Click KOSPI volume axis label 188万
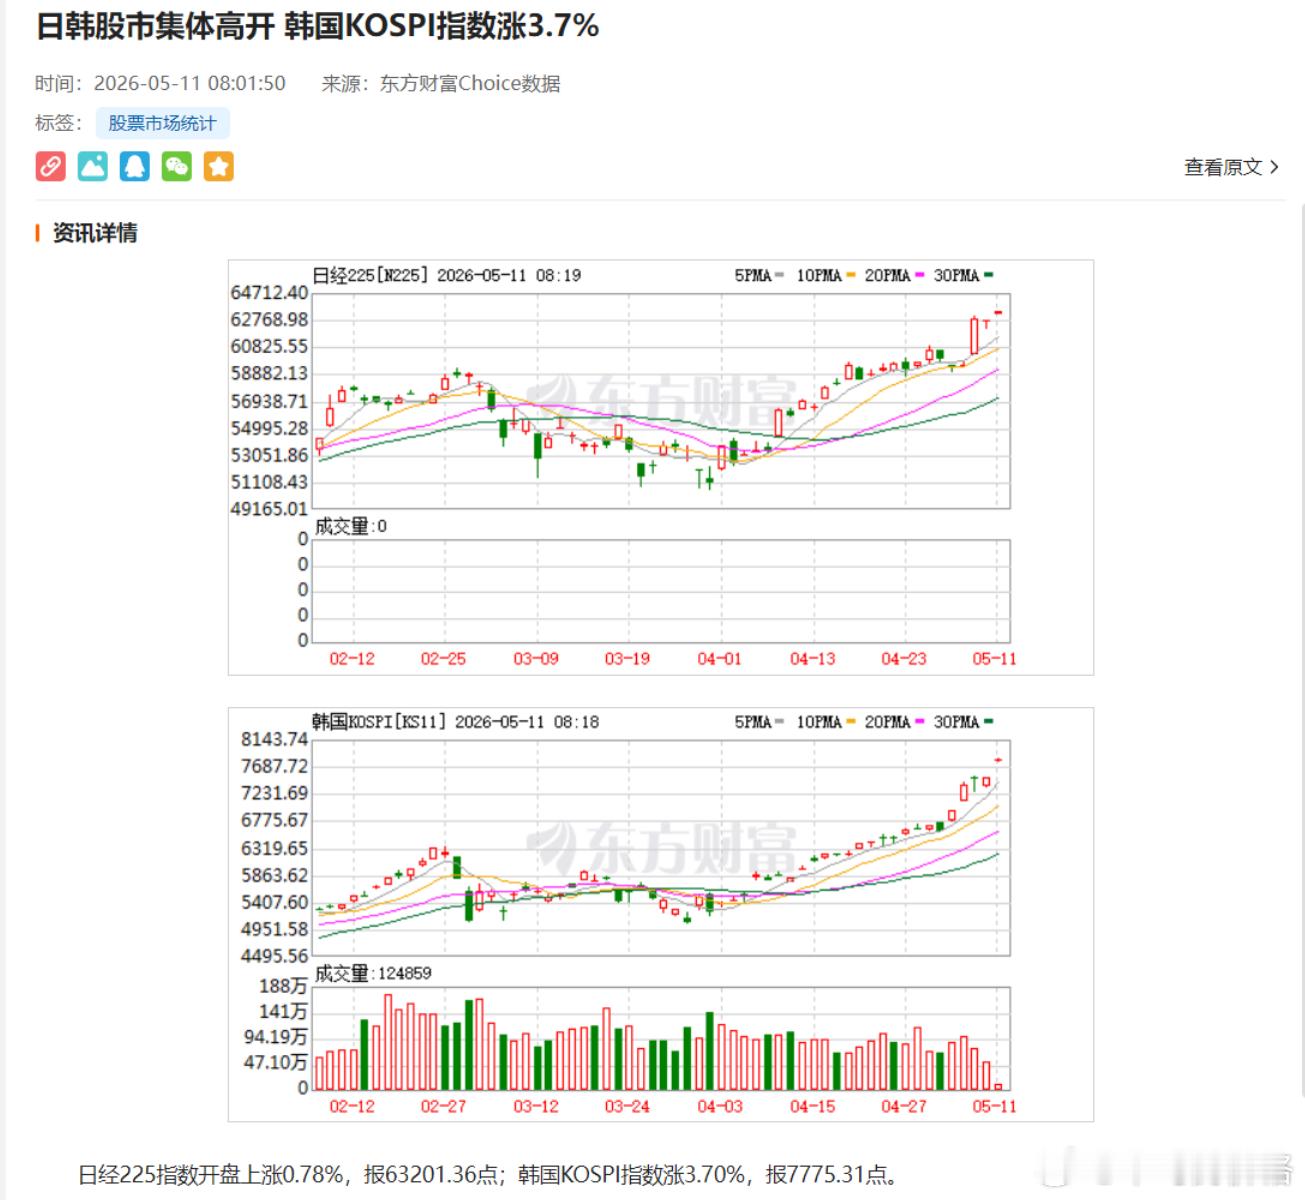Image resolution: width=1305 pixels, height=1200 pixels. click(x=283, y=986)
